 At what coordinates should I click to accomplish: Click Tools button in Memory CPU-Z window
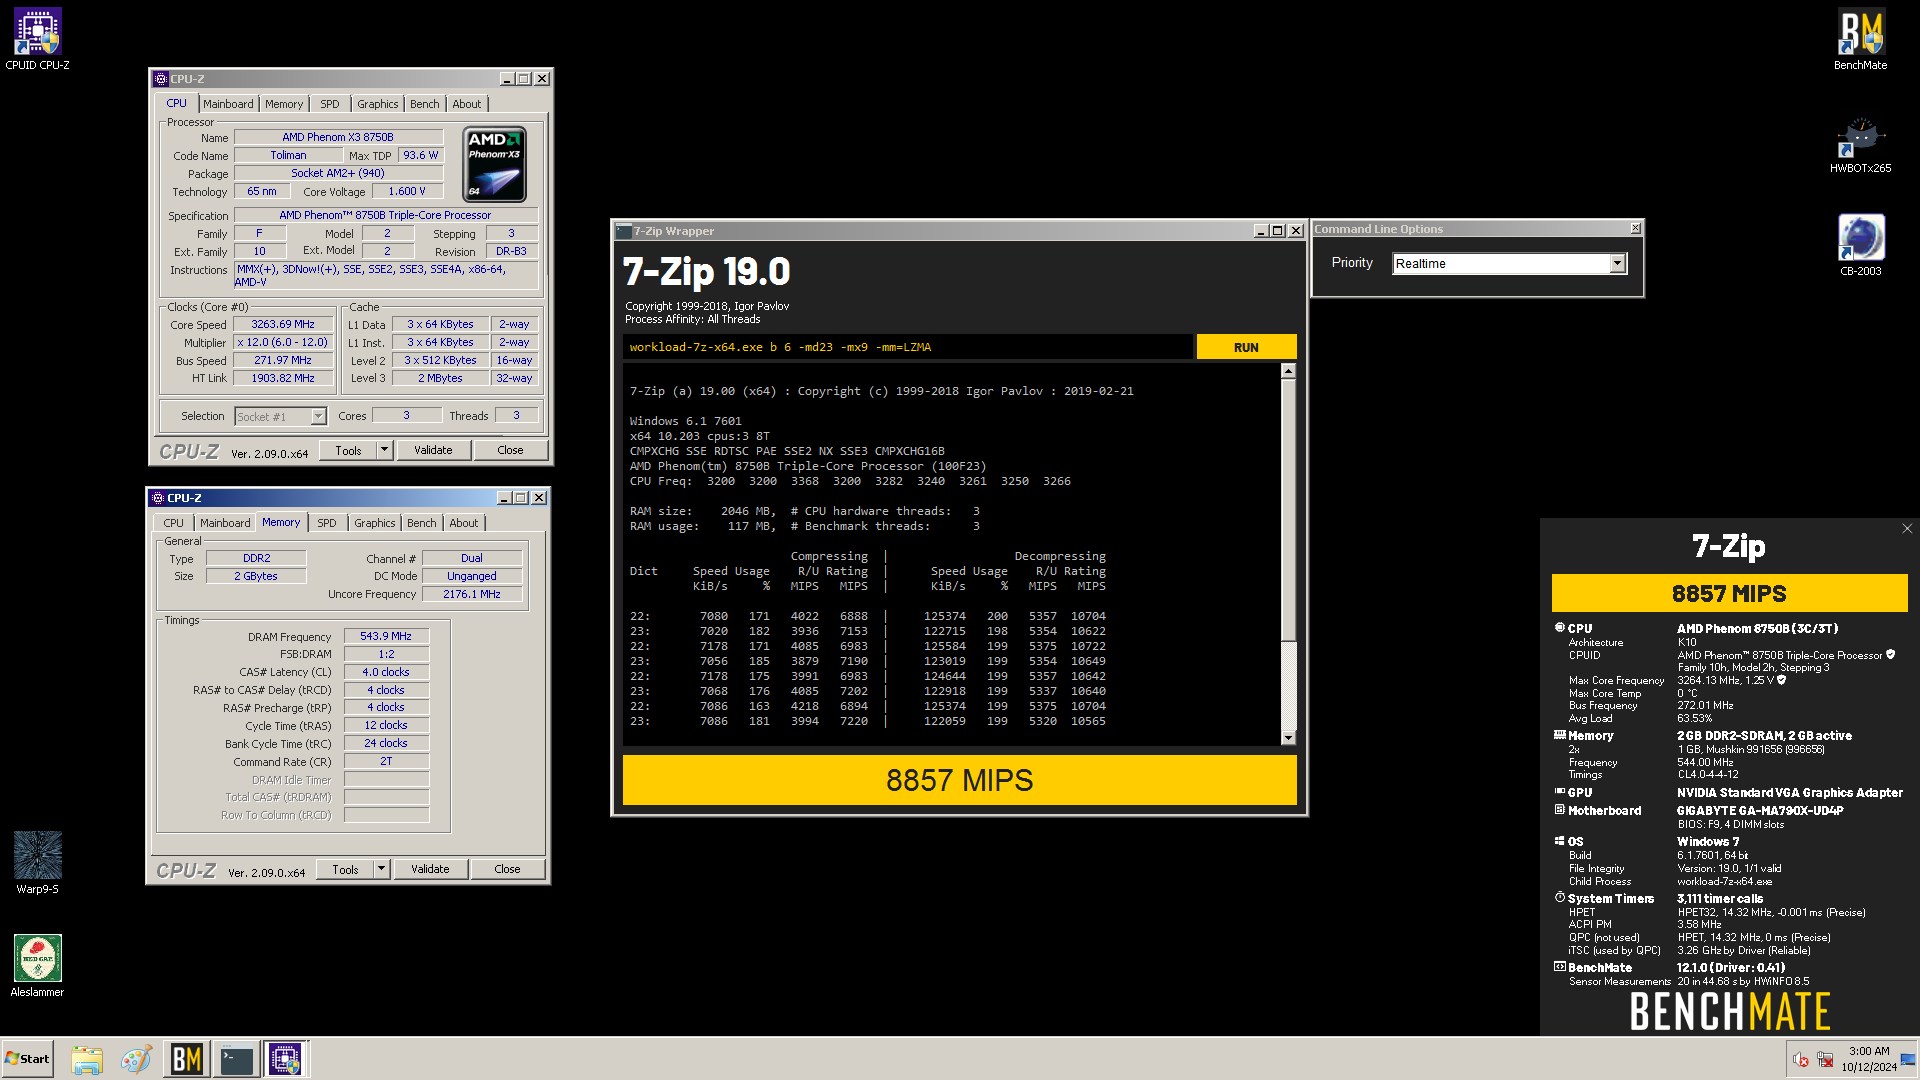[345, 870]
